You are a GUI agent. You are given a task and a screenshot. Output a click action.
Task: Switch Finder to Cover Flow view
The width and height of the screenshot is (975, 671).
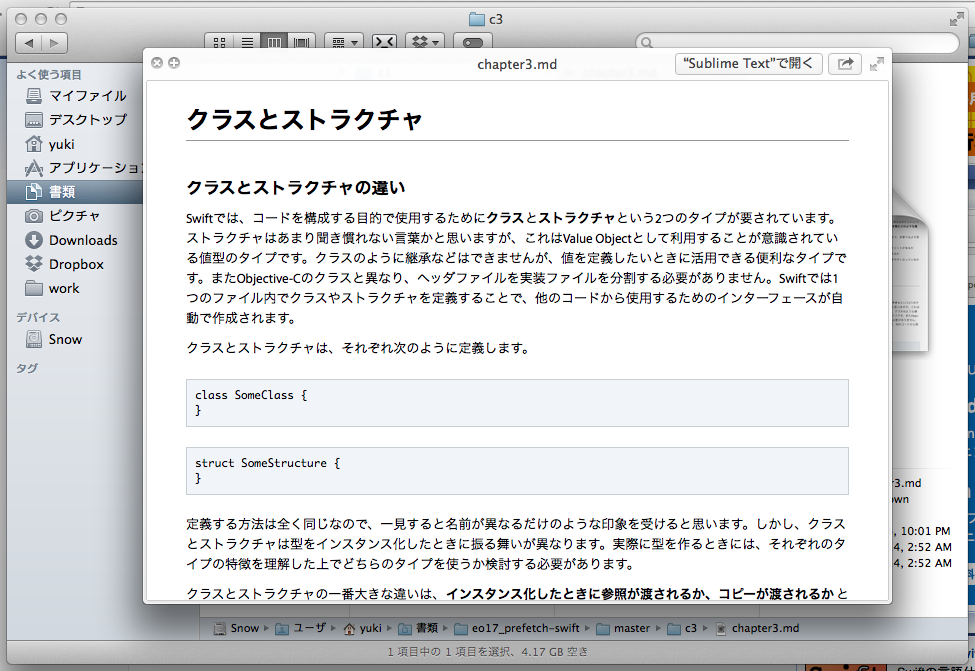click(x=300, y=43)
